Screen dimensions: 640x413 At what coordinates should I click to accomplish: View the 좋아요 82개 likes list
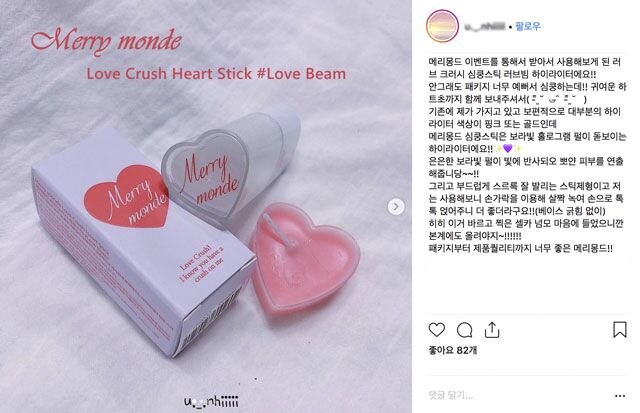tap(453, 350)
